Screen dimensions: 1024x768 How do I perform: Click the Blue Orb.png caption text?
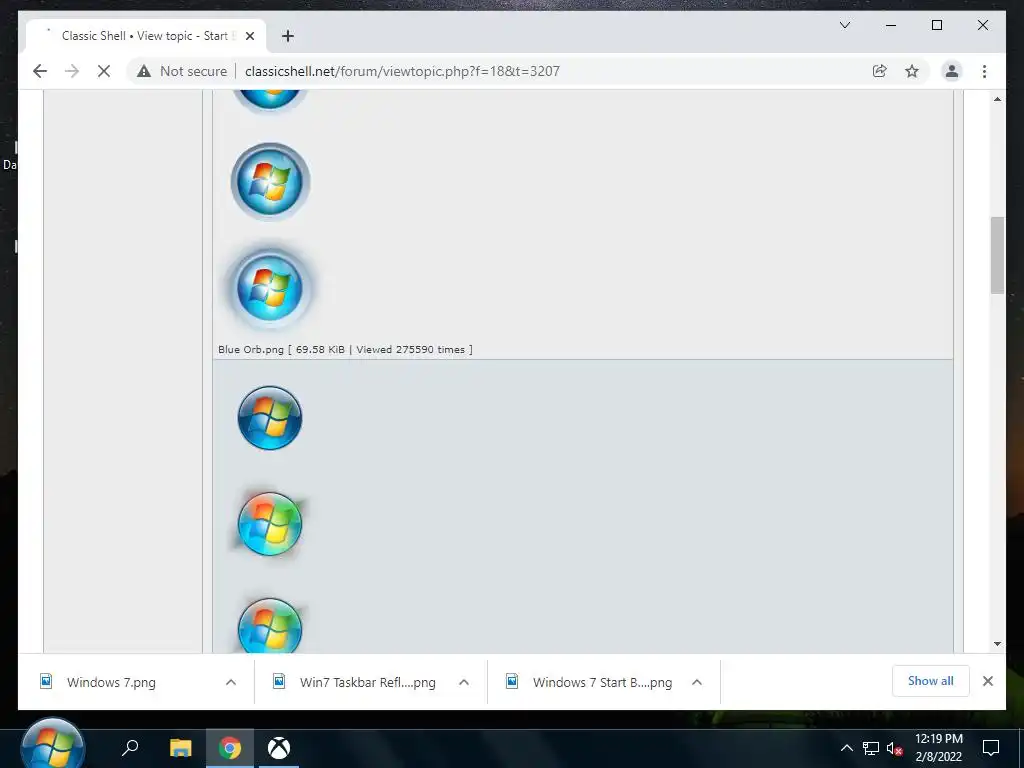tap(345, 349)
